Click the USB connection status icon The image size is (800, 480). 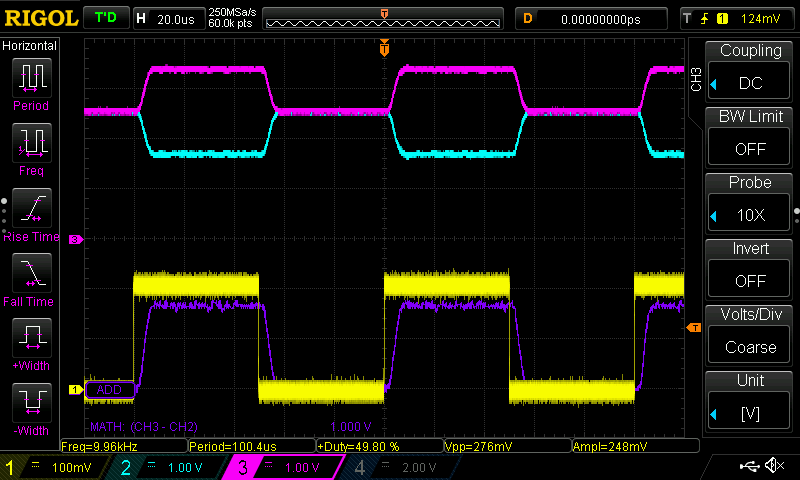(749, 466)
